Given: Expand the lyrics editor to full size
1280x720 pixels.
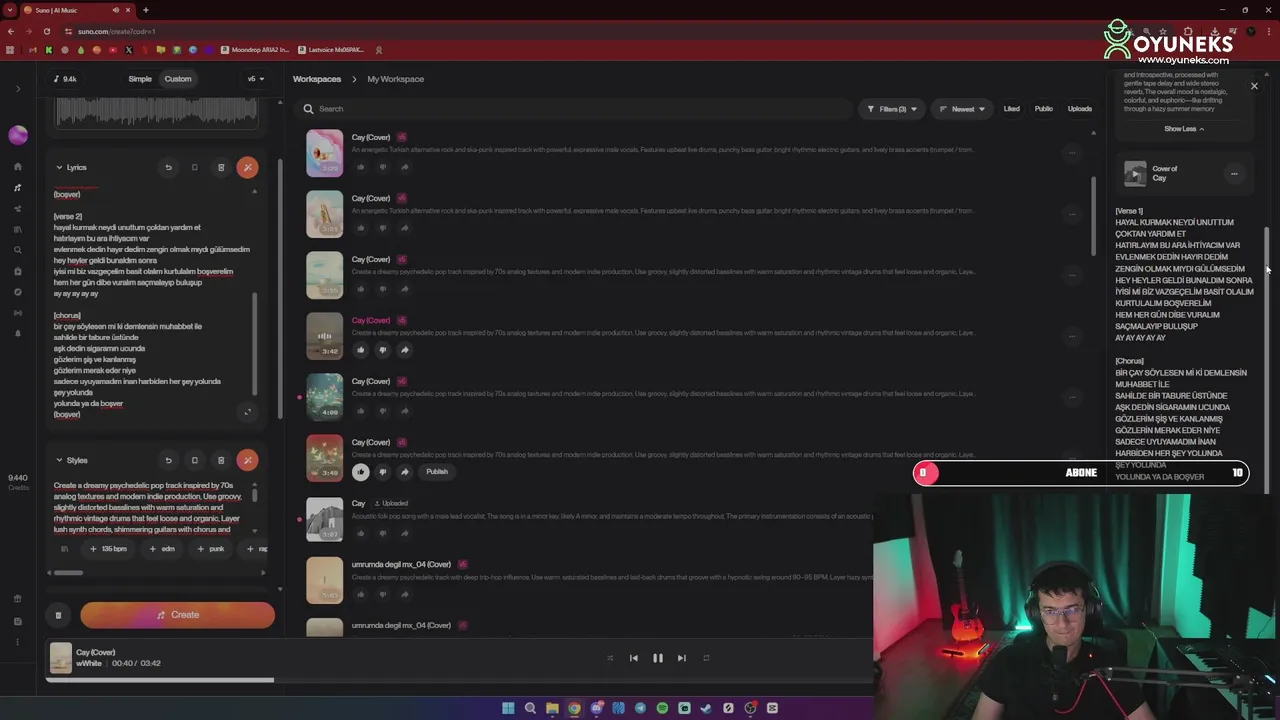Looking at the screenshot, I should pos(248,412).
